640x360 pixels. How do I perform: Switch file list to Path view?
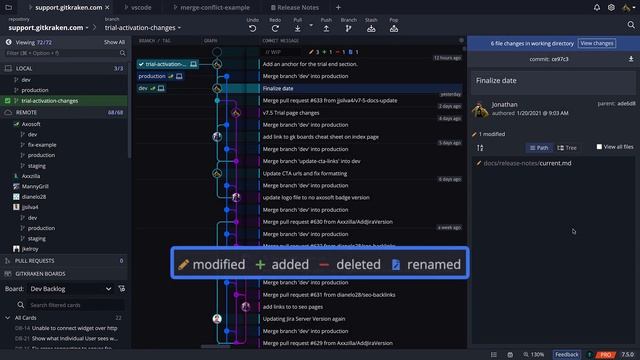tap(539, 148)
